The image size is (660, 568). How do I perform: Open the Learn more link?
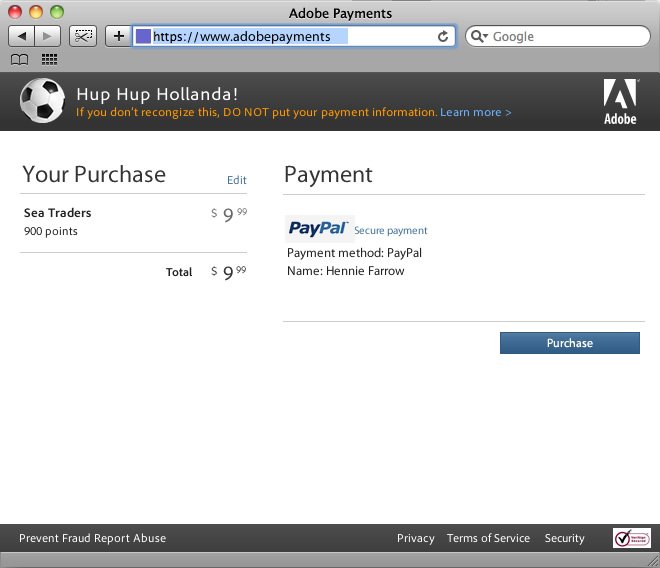pyautogui.click(x=476, y=112)
